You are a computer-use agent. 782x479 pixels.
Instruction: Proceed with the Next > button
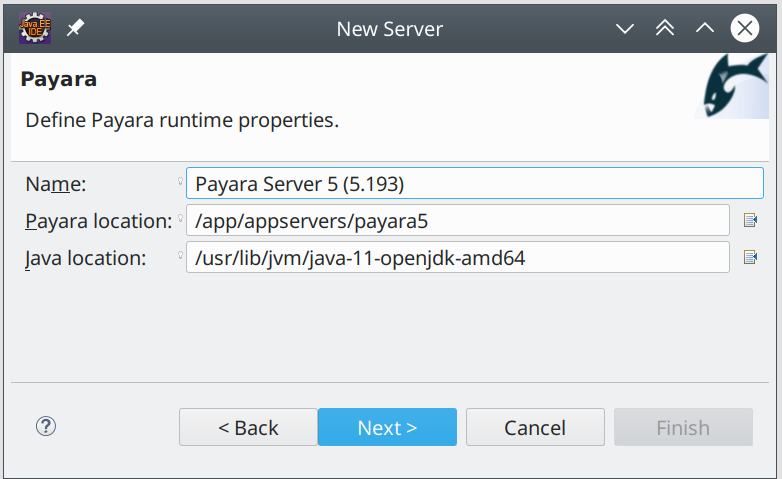[x=387, y=427]
